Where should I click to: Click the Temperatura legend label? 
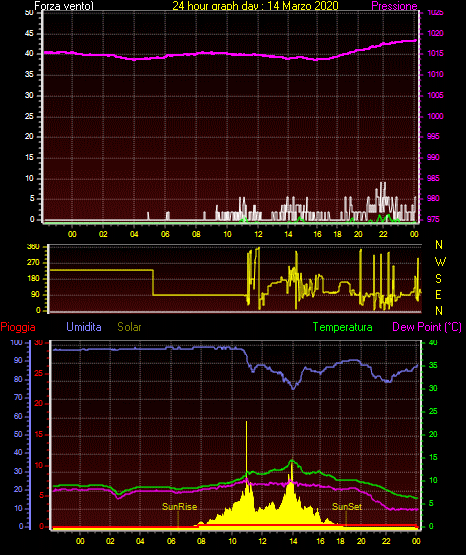(x=343, y=327)
